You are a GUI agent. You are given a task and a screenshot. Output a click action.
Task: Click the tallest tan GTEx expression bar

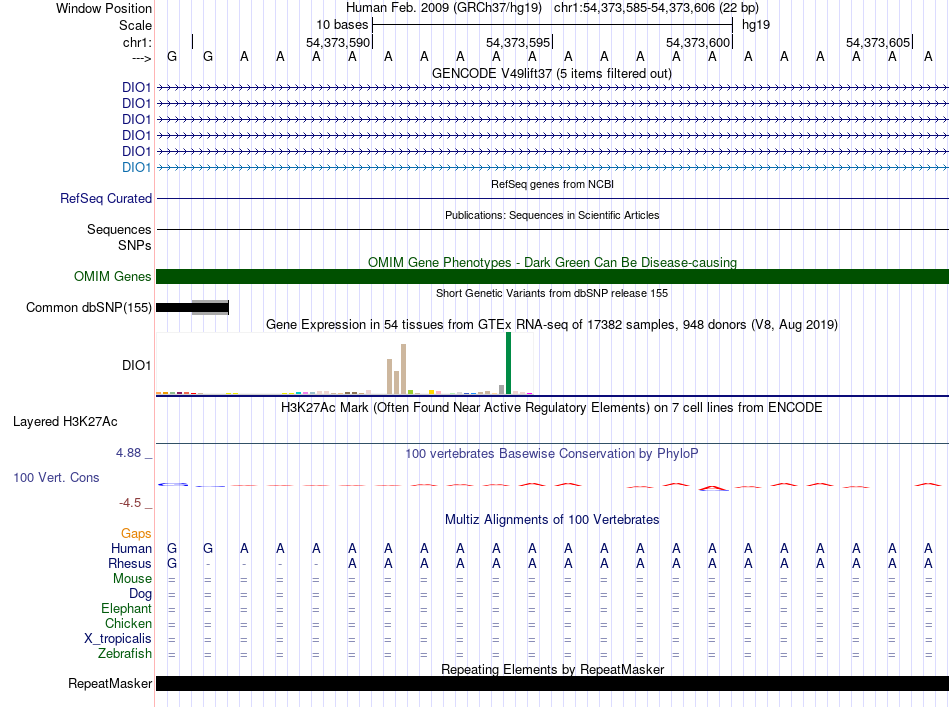(403, 369)
